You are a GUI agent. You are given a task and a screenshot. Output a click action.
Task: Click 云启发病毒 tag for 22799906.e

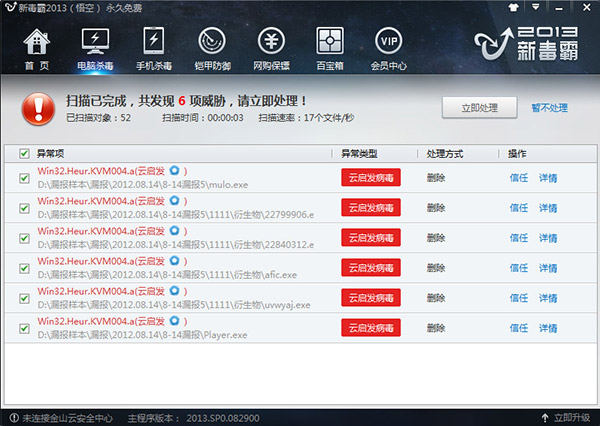coord(371,207)
